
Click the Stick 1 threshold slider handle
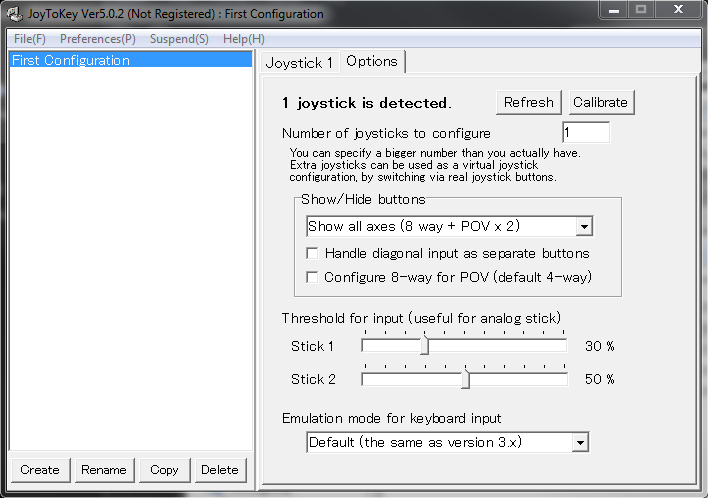(424, 346)
